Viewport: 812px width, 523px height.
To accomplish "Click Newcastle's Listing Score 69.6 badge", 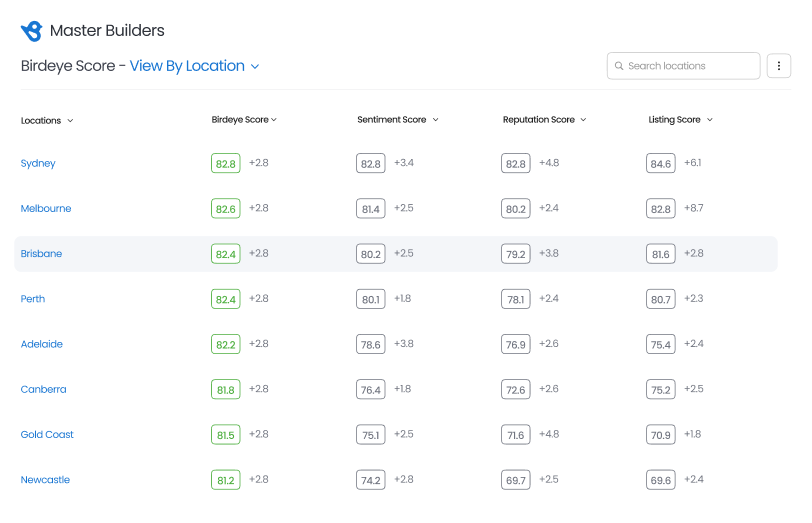I will coord(661,480).
